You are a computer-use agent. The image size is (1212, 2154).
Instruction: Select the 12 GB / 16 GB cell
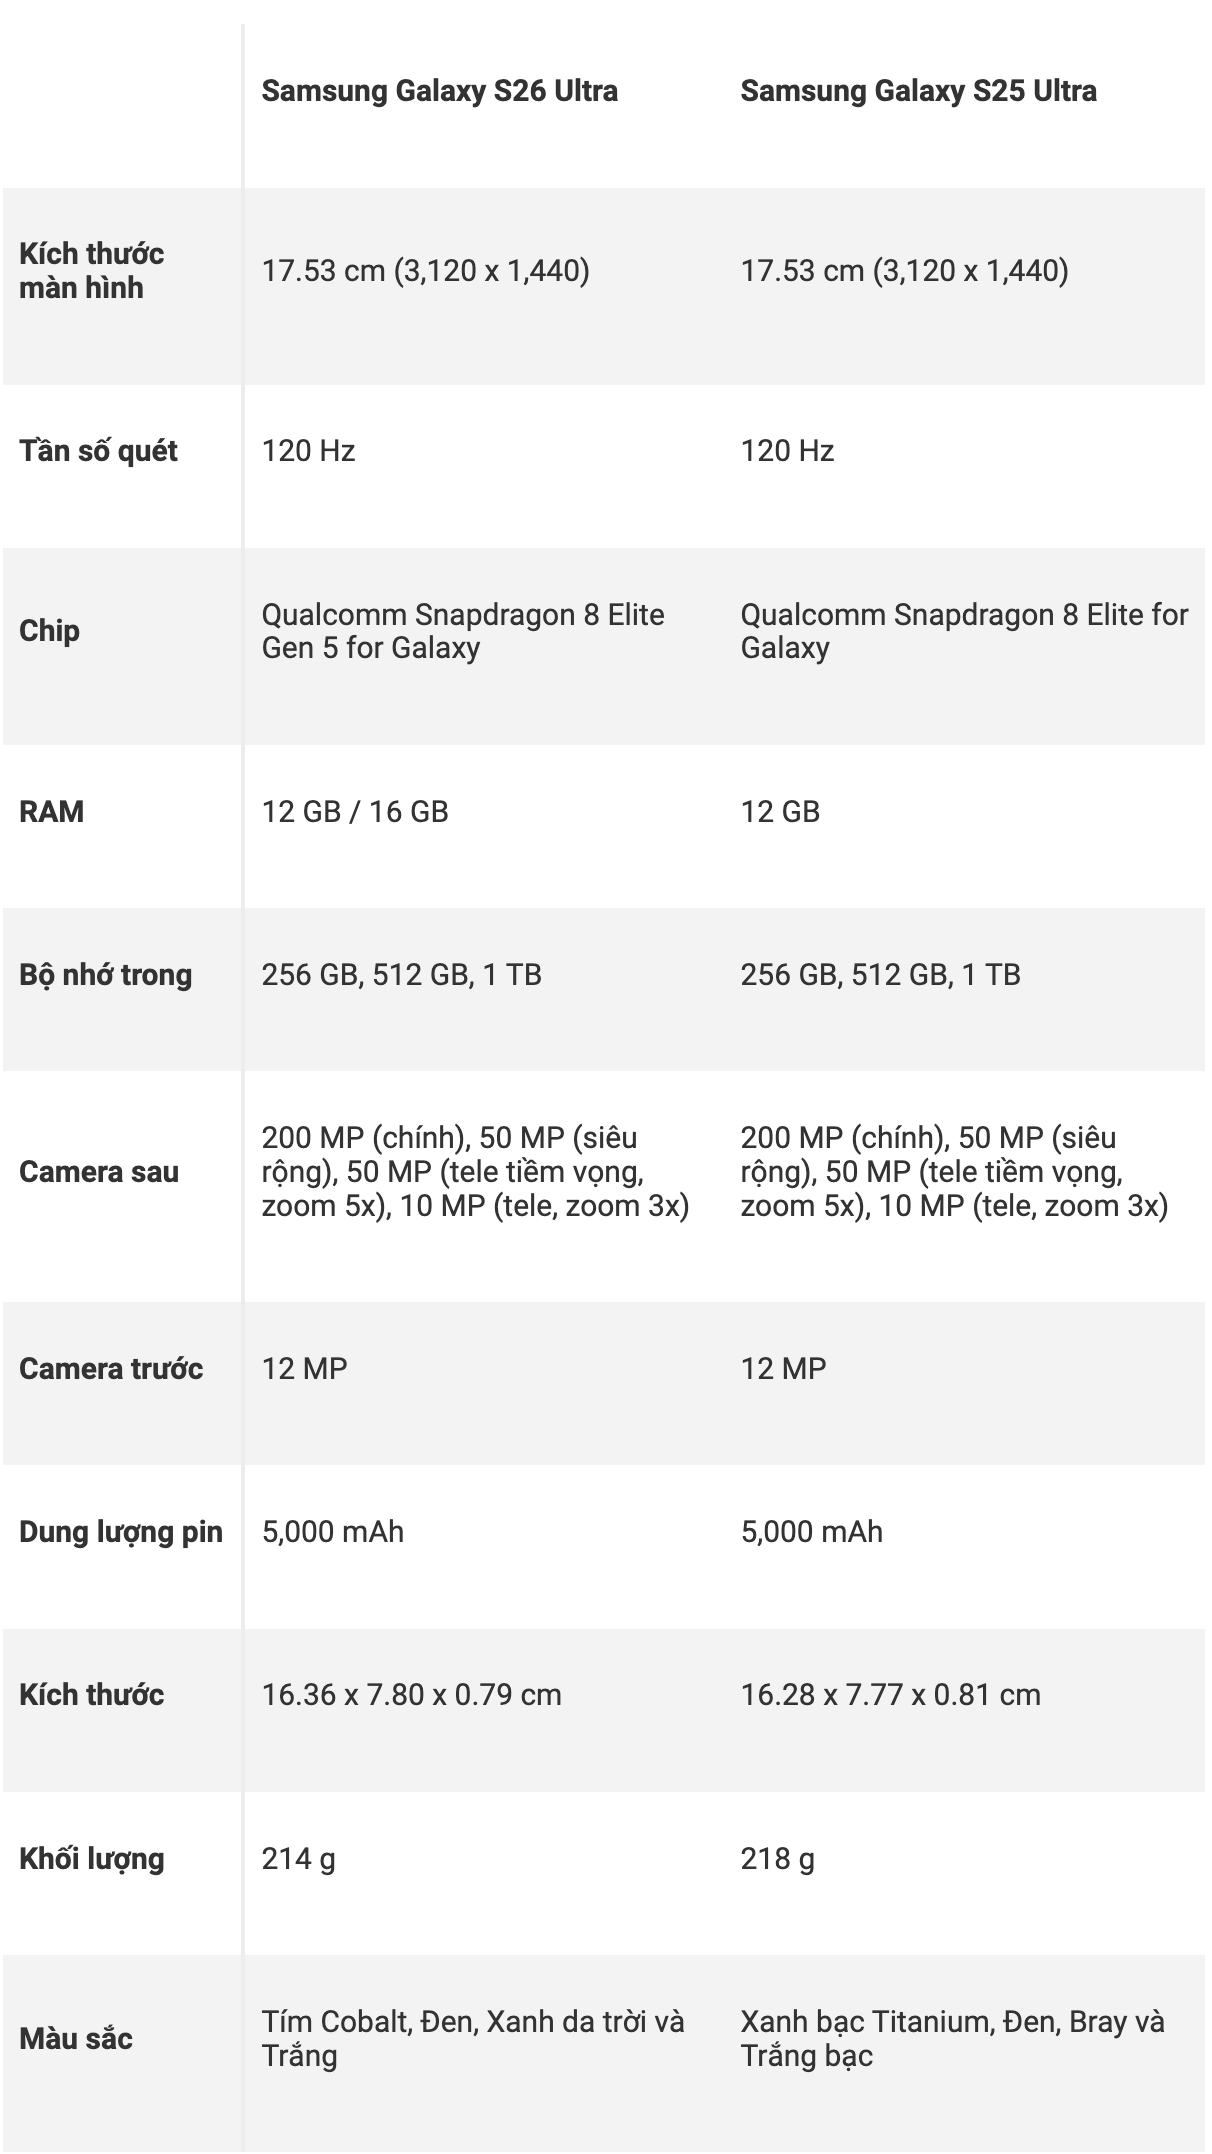pyautogui.click(x=355, y=811)
